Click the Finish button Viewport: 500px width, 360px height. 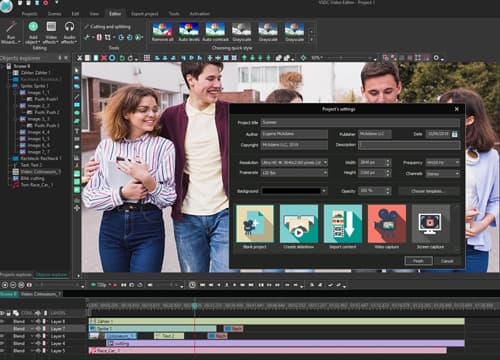coord(418,261)
